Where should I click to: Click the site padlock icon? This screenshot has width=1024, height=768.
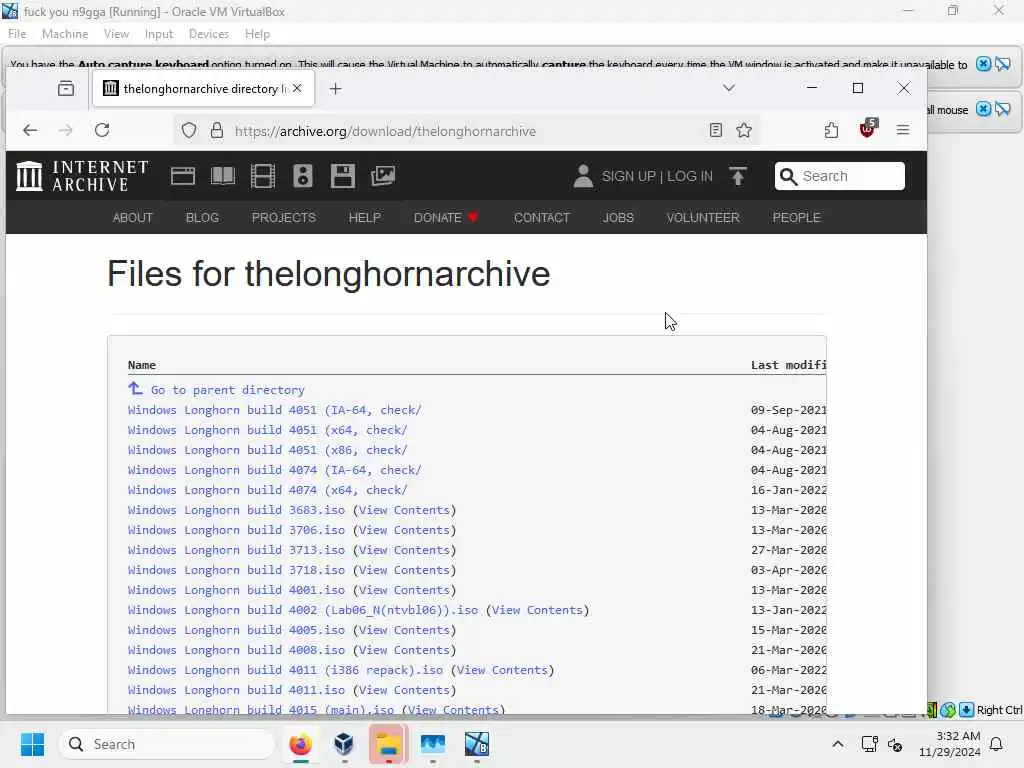coord(217,131)
